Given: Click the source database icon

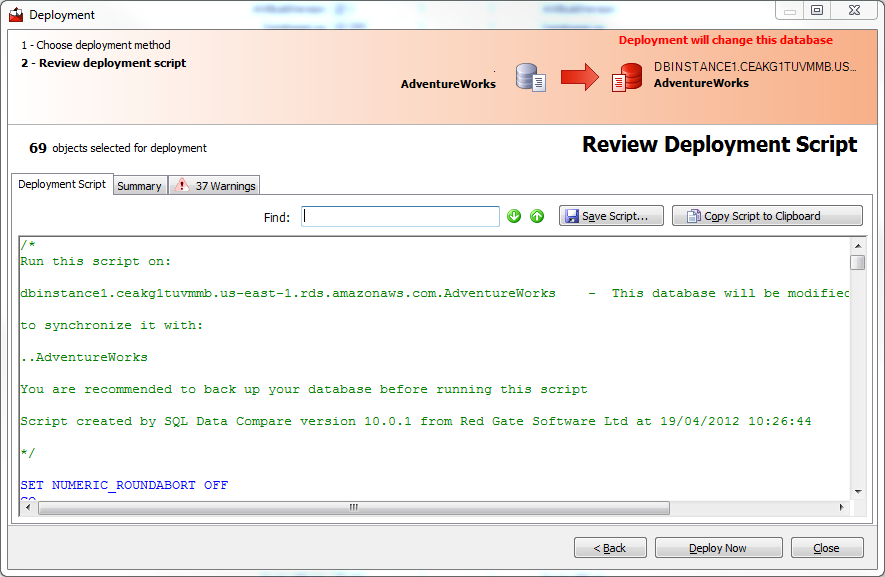Looking at the screenshot, I should point(531,77).
